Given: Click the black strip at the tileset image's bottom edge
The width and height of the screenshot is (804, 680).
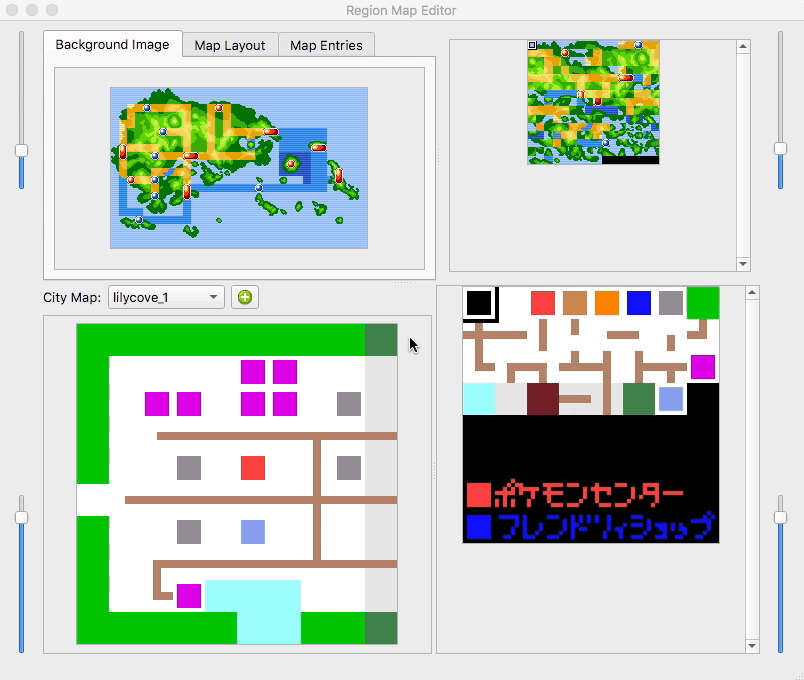Looking at the screenshot, I should [630, 160].
